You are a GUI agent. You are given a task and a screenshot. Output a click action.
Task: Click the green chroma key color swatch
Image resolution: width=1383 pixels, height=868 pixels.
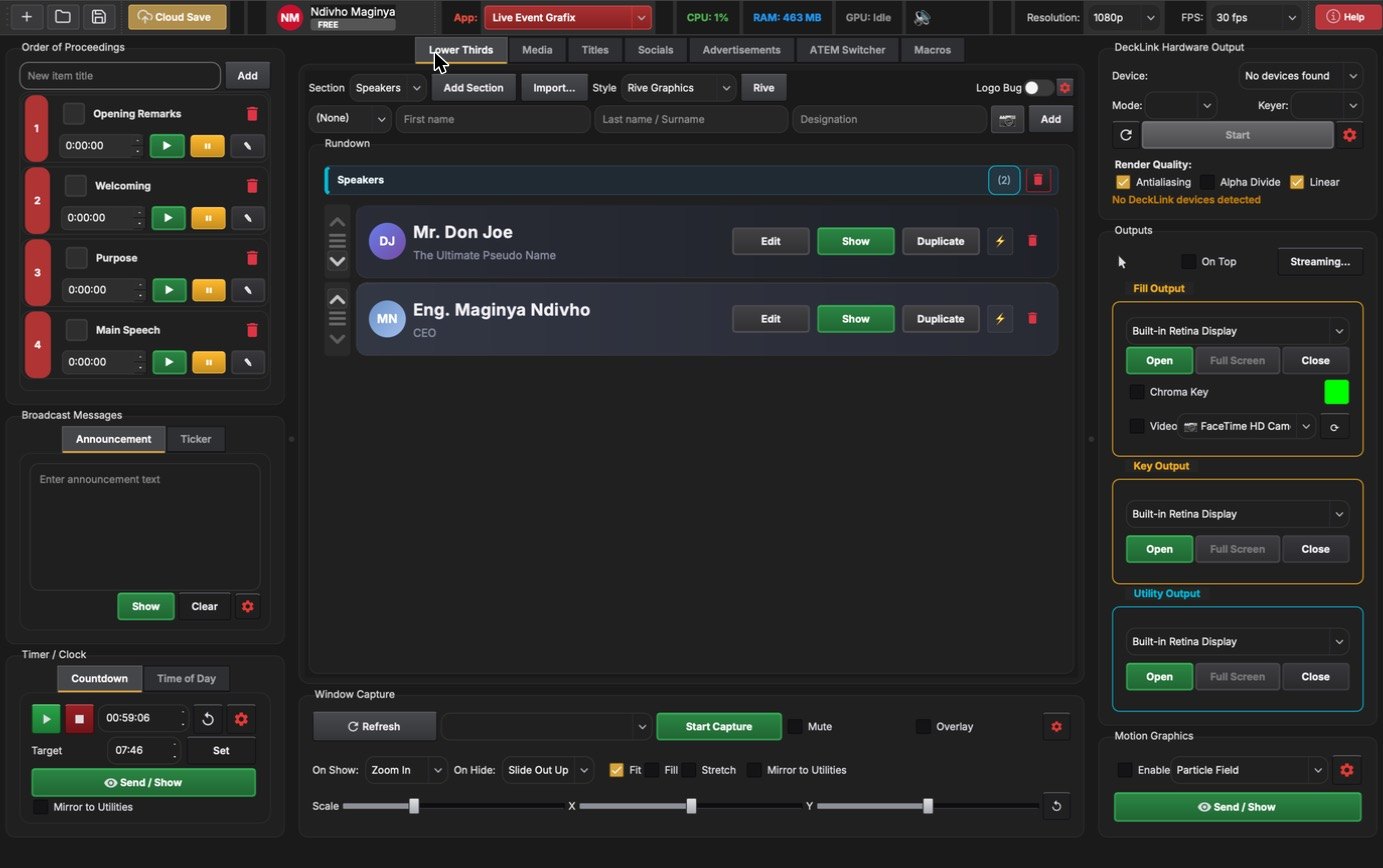[x=1336, y=392]
